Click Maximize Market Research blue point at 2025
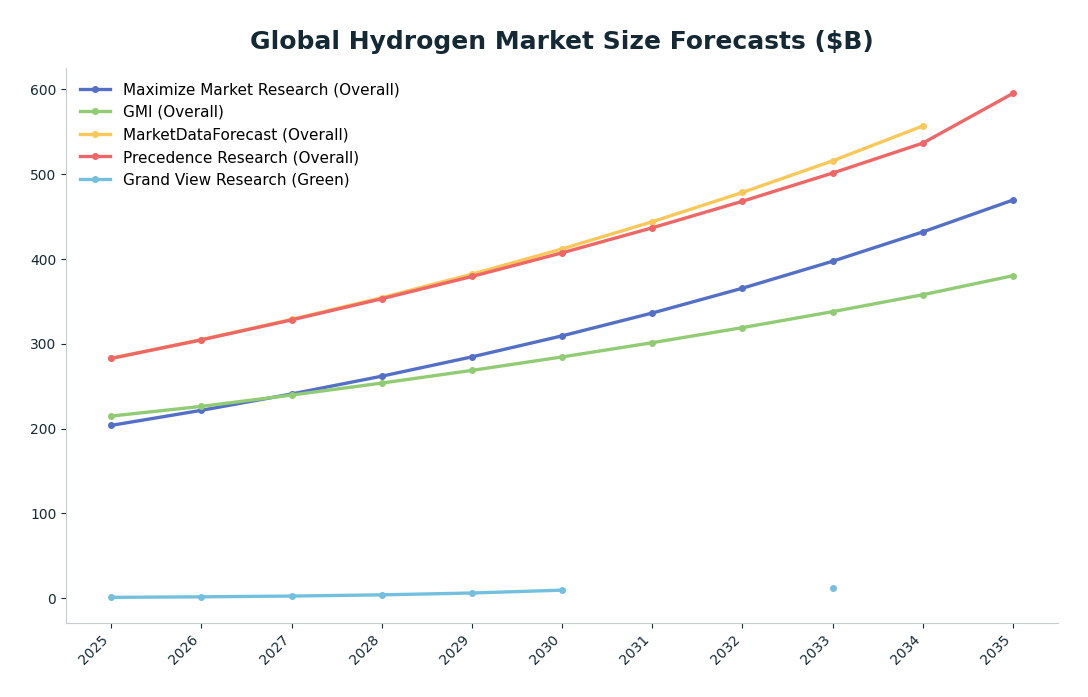Image resolution: width=1088 pixels, height=697 pixels. 111,425
